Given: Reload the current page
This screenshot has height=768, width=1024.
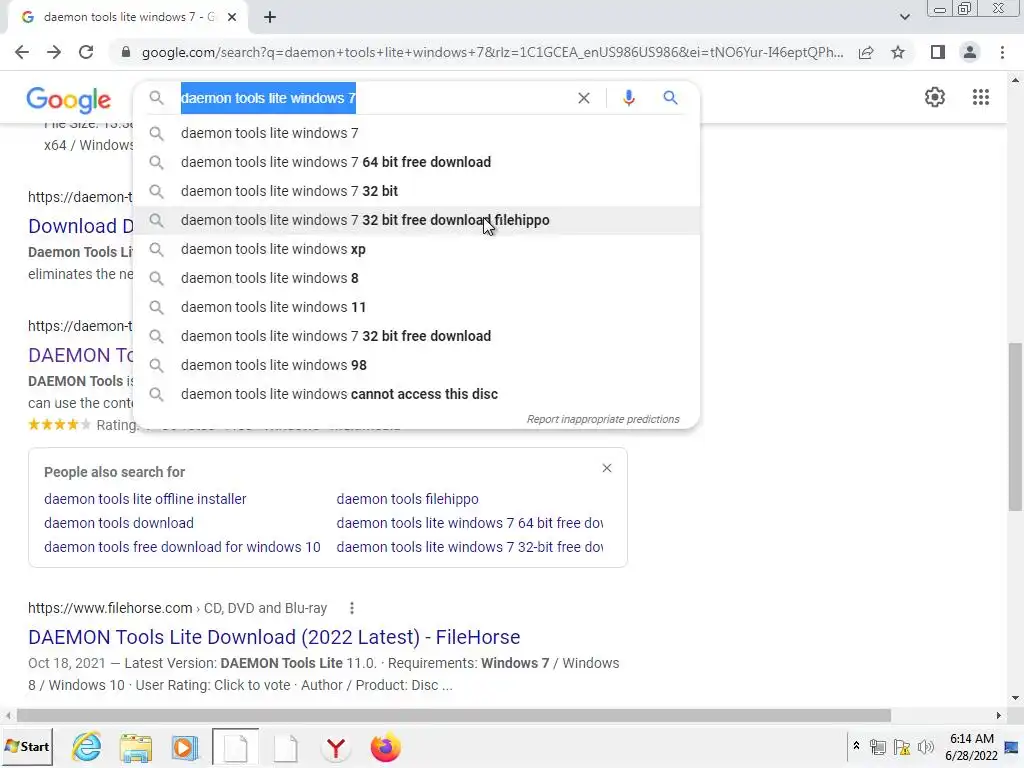Looking at the screenshot, I should (86, 52).
